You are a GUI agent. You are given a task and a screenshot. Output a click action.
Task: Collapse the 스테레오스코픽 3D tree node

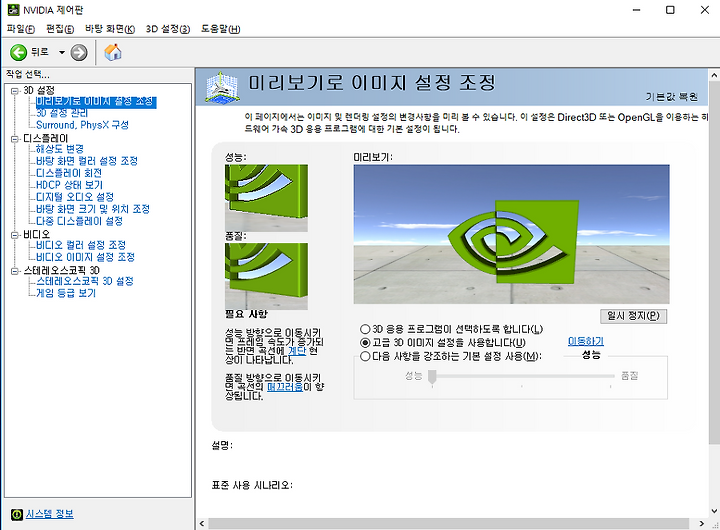[x=15, y=271]
